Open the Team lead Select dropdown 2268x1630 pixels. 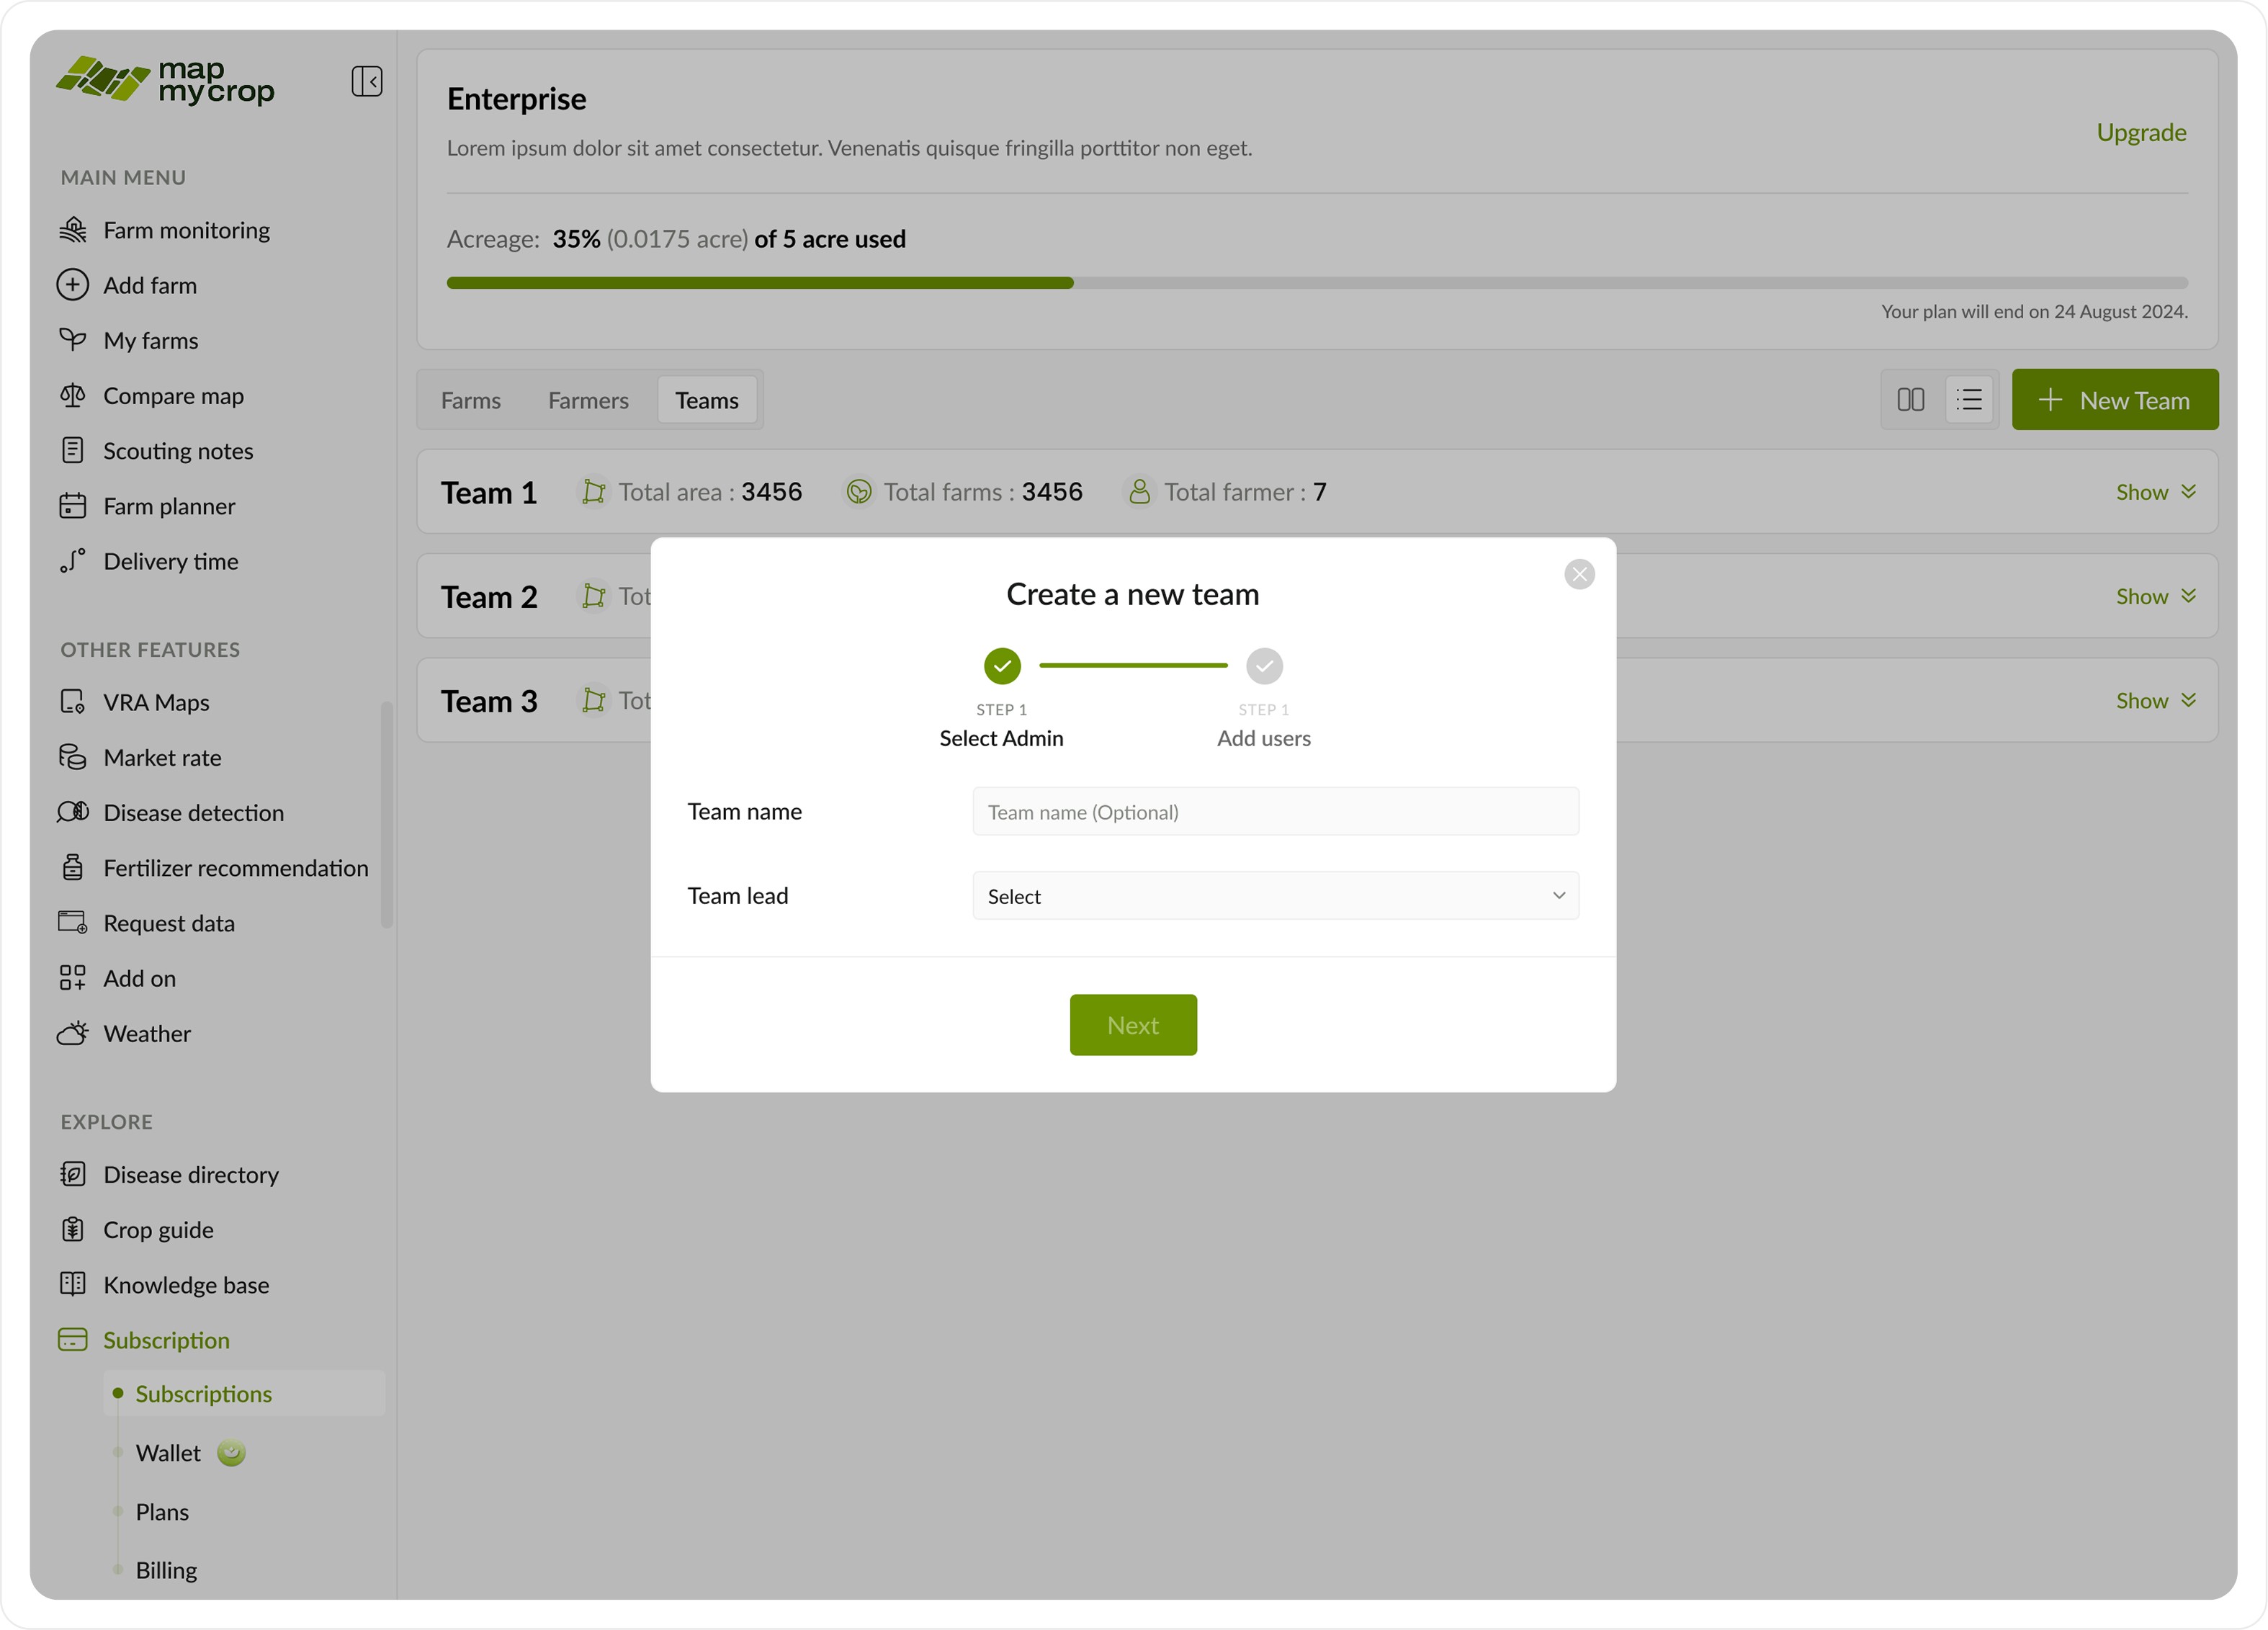point(1275,896)
